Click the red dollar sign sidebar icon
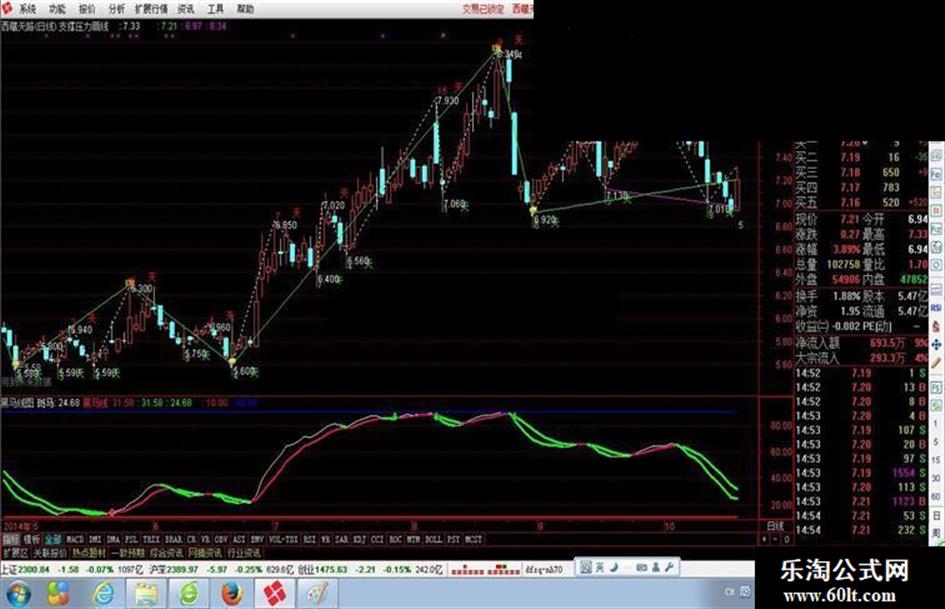The height and width of the screenshot is (609, 945). (x=937, y=326)
